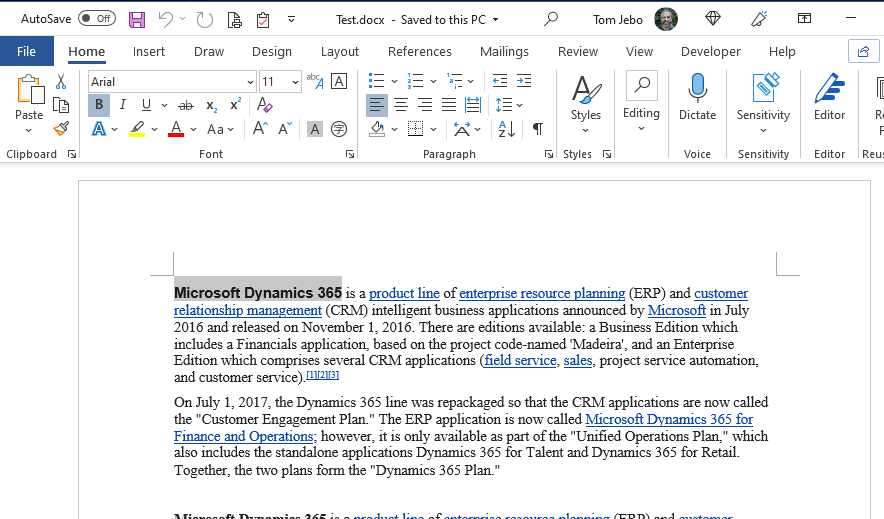
Task: Click the Sort A-Z icon
Action: pyautogui.click(x=506, y=129)
